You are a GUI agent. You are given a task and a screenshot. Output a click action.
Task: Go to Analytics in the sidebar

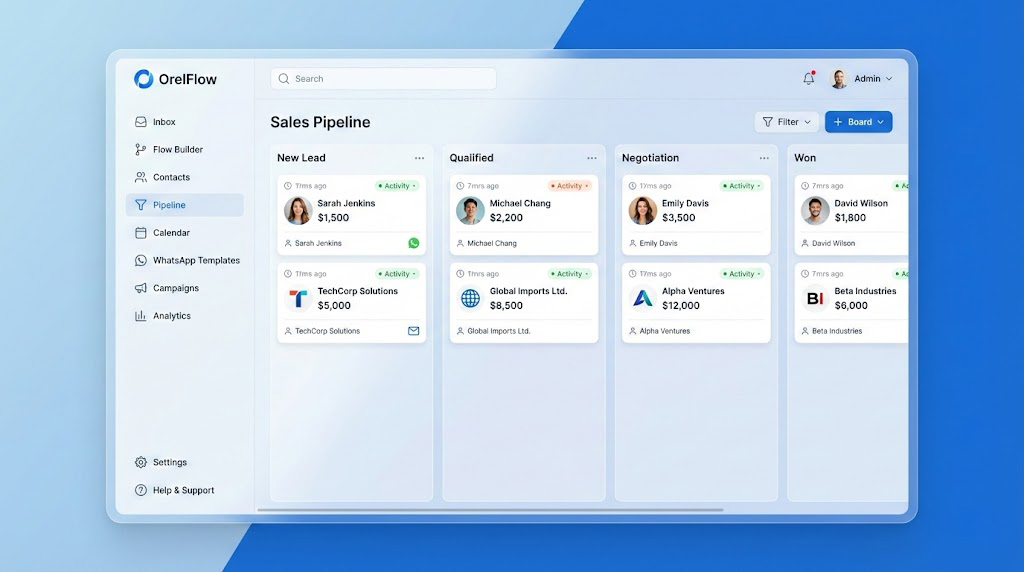click(x=171, y=316)
